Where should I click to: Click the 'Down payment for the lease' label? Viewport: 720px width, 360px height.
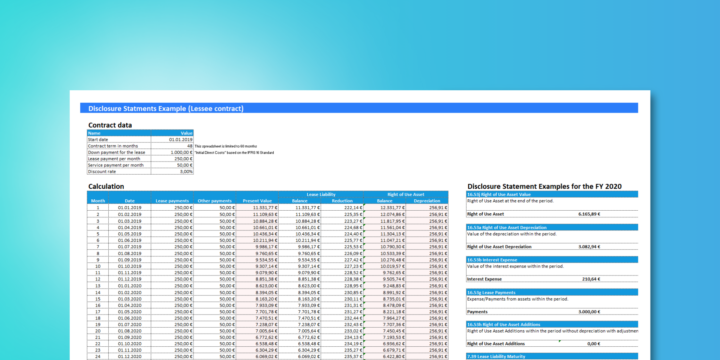pos(119,152)
